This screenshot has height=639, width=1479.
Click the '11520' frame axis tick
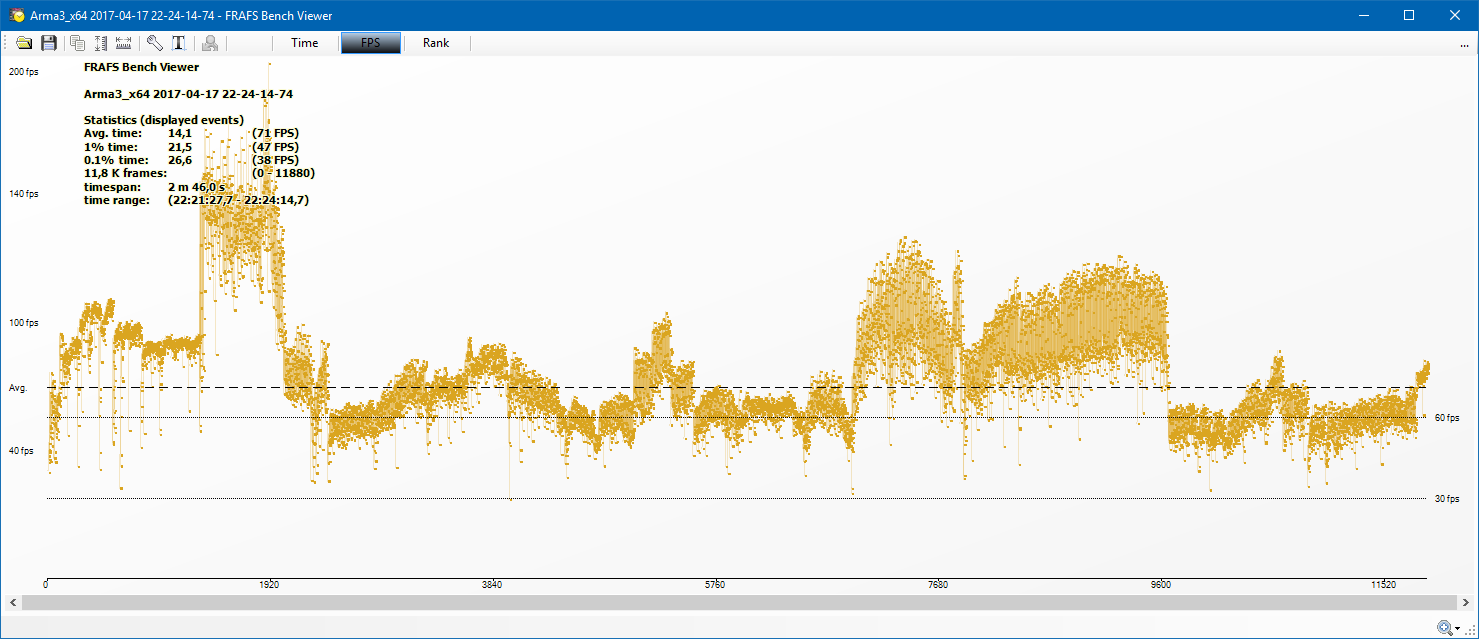1384,585
